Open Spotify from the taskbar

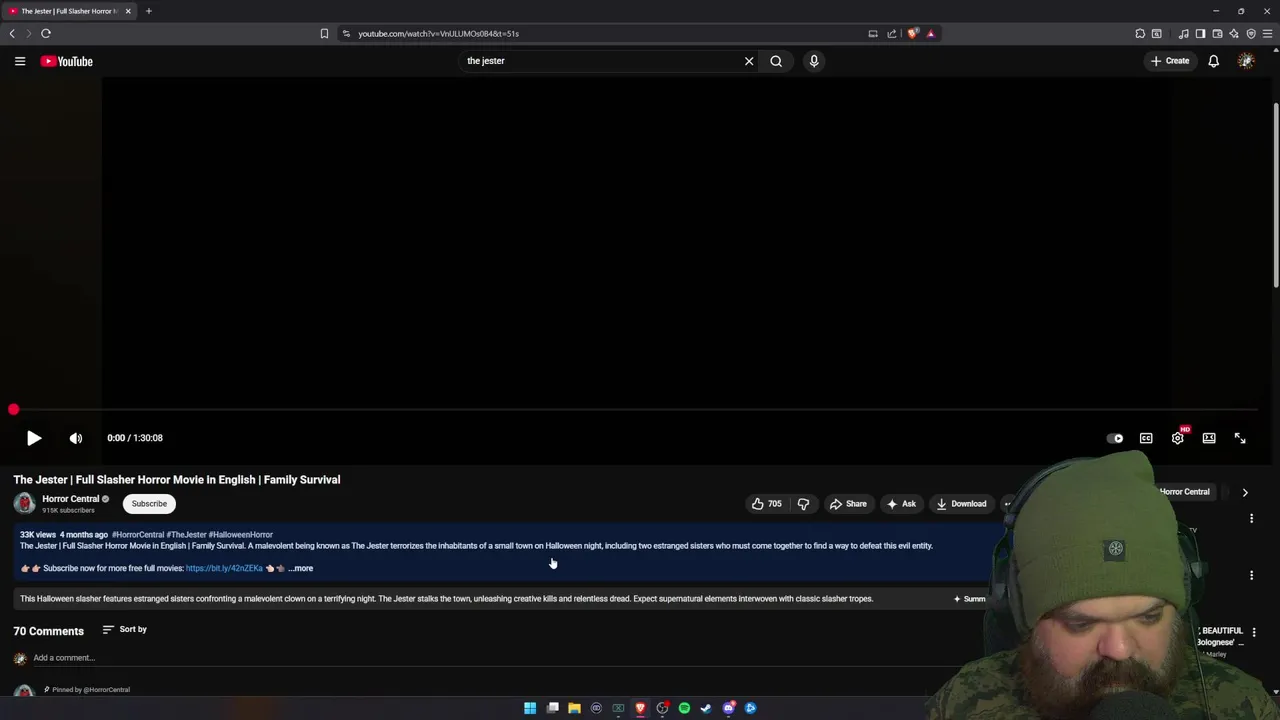click(684, 708)
